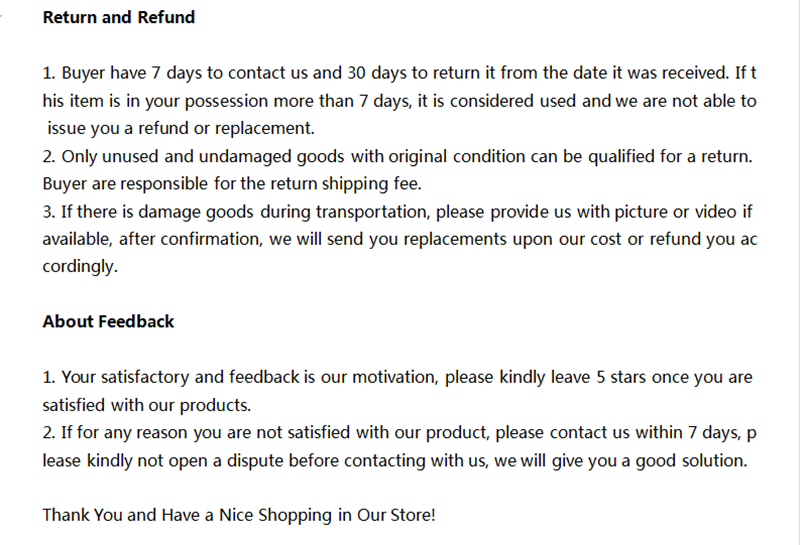Click the line "satisfied with our products."
800x545 pixels.
(x=145, y=406)
